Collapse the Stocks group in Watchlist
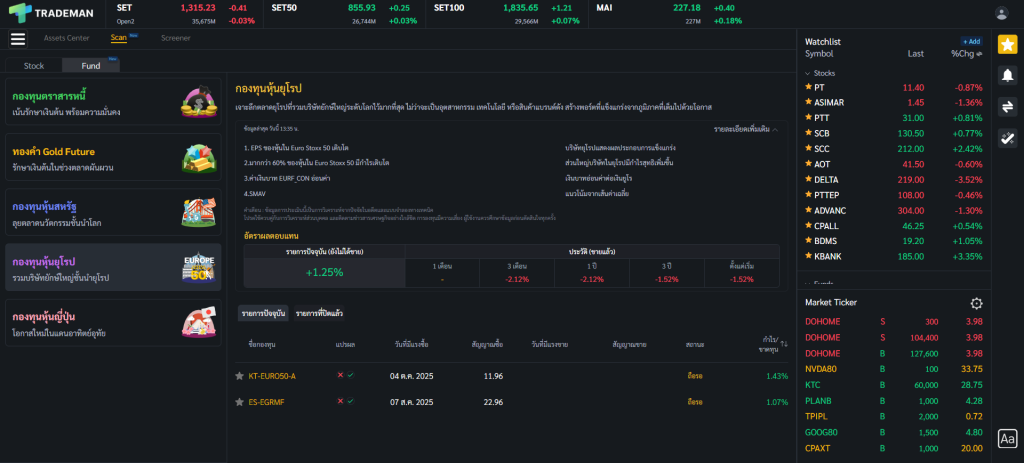Image resolution: width=1024 pixels, height=463 pixels. tap(808, 73)
